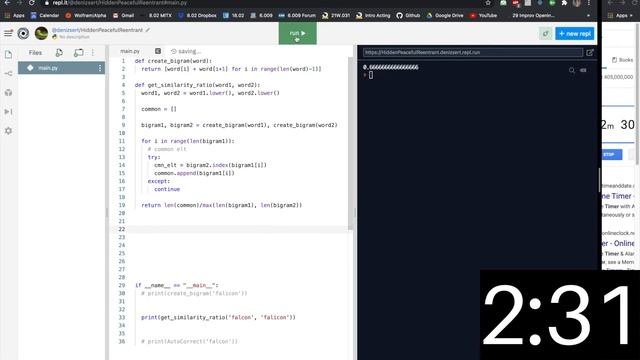The width and height of the screenshot is (640, 360).
Task: Click the @denizsert username link
Action: coord(66,30)
